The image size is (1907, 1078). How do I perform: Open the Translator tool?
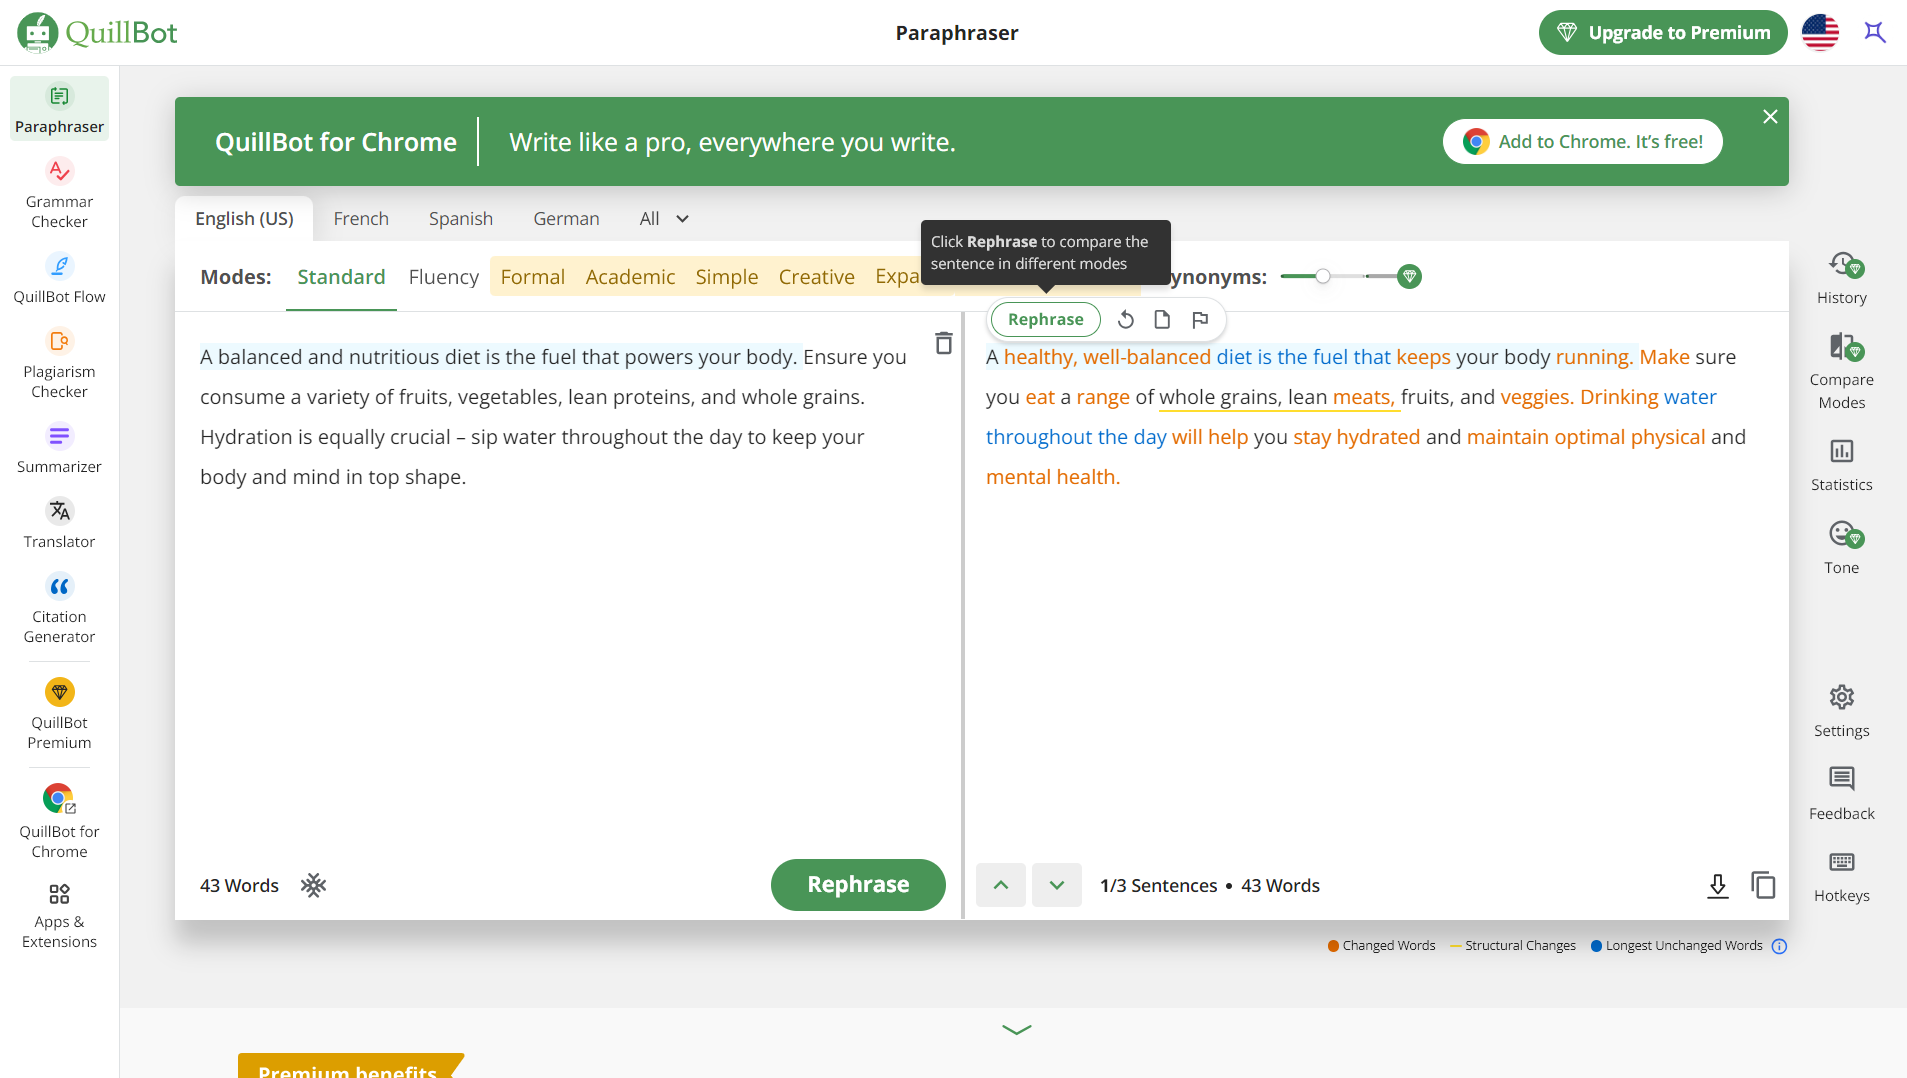pyautogui.click(x=59, y=523)
